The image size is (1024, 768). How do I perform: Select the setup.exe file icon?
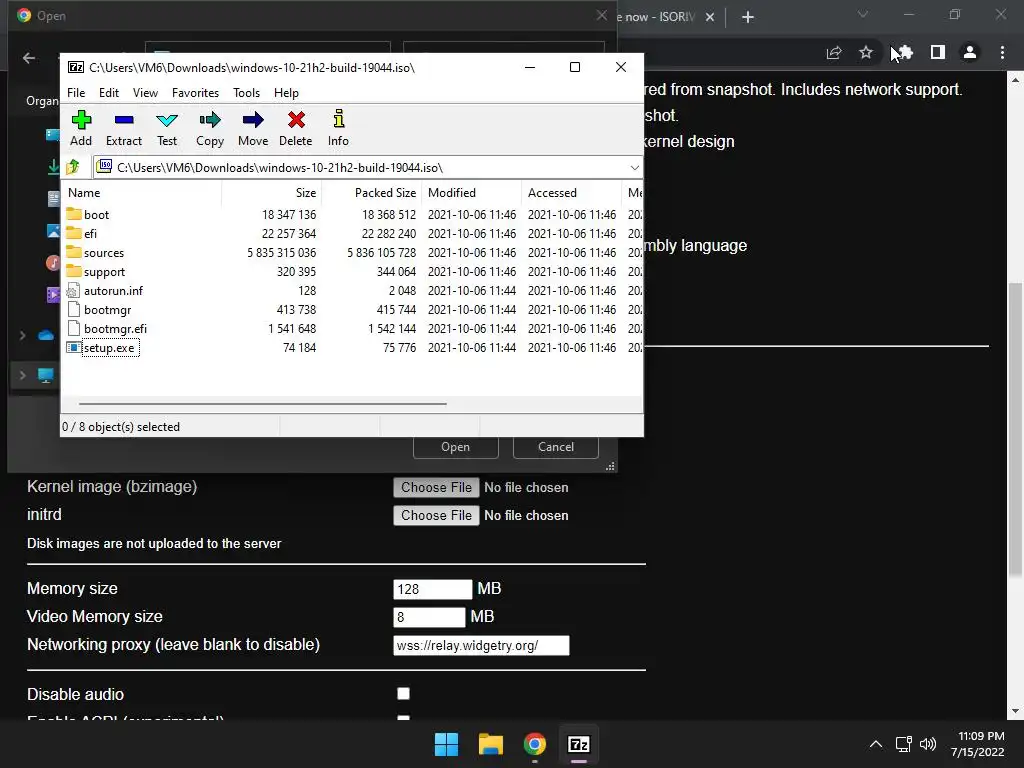point(74,347)
